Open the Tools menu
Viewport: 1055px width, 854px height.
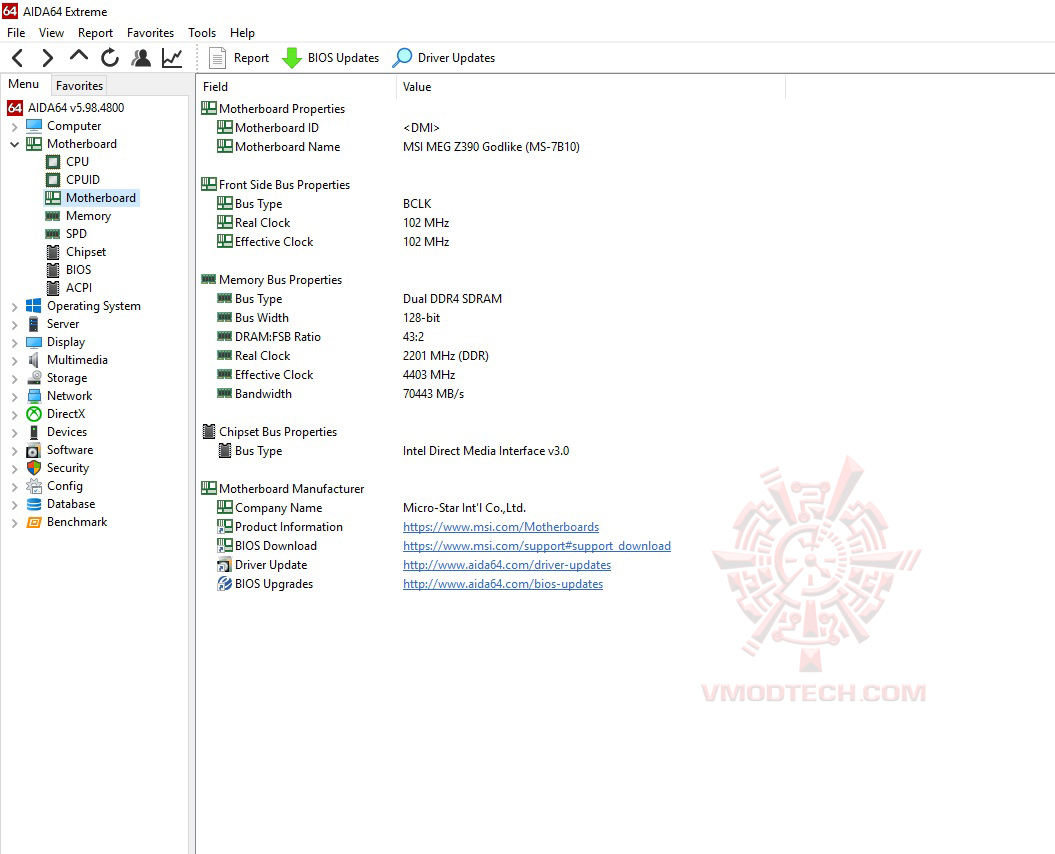(202, 33)
